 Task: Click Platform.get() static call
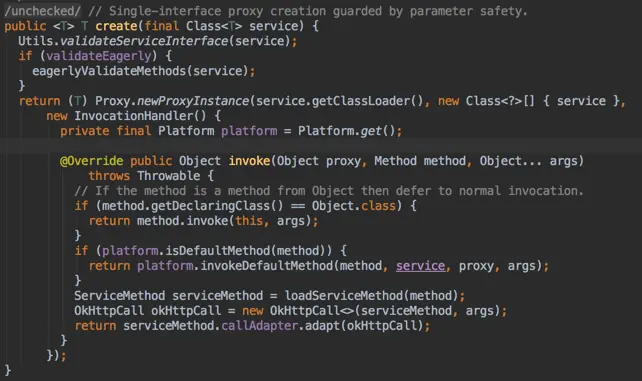(347, 131)
